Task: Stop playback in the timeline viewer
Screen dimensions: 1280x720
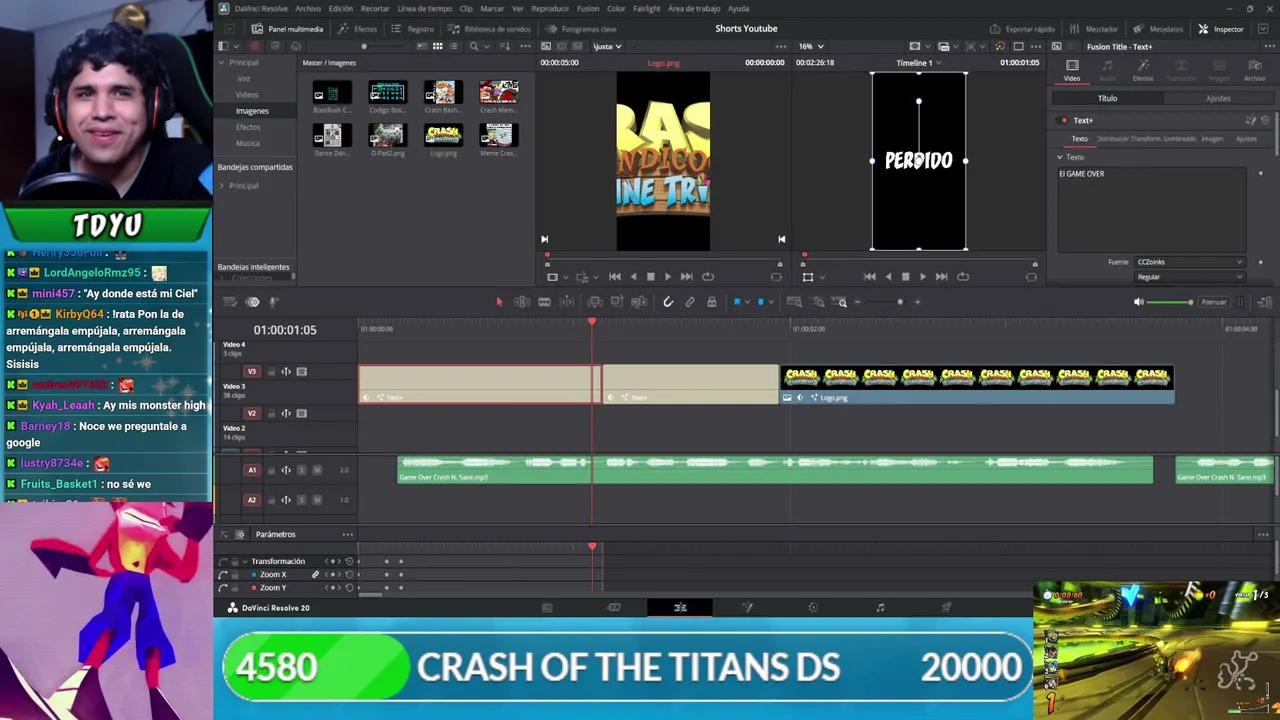Action: click(905, 277)
